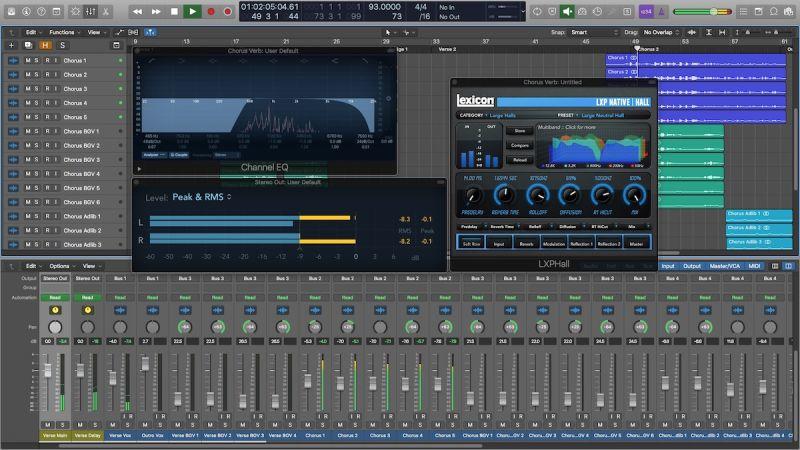Click the Stop transport button
Screen dimensions: 800x450
tap(174, 11)
